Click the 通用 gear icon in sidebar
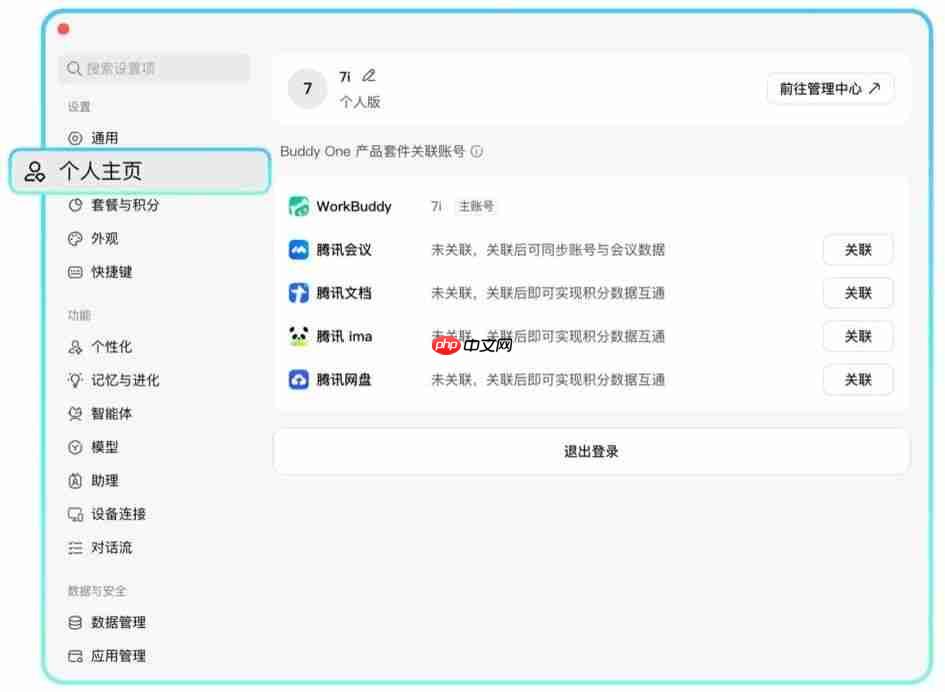 coord(75,138)
